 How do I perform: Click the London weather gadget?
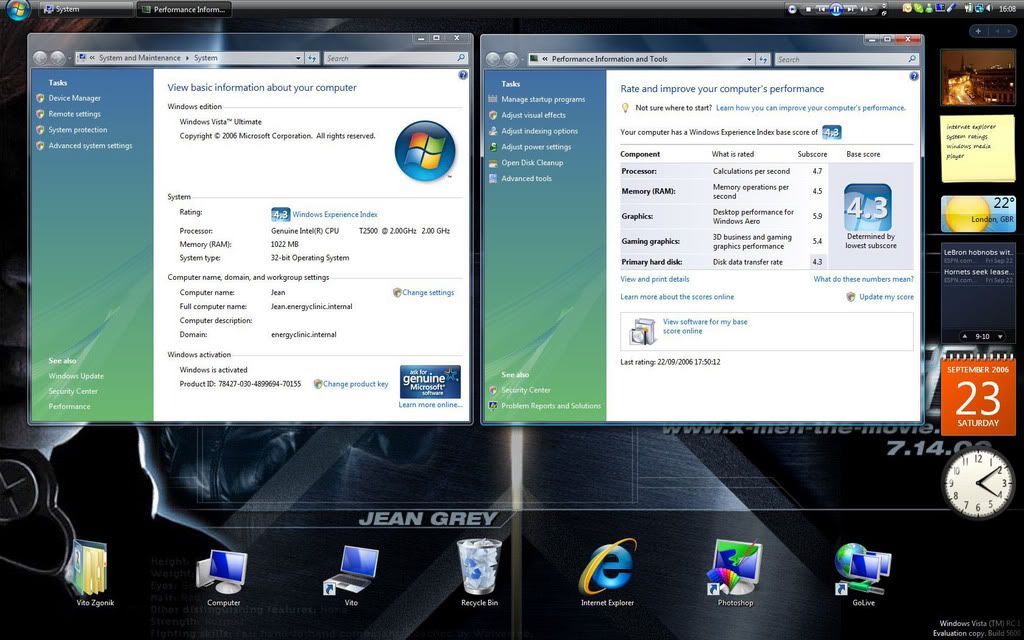[978, 214]
